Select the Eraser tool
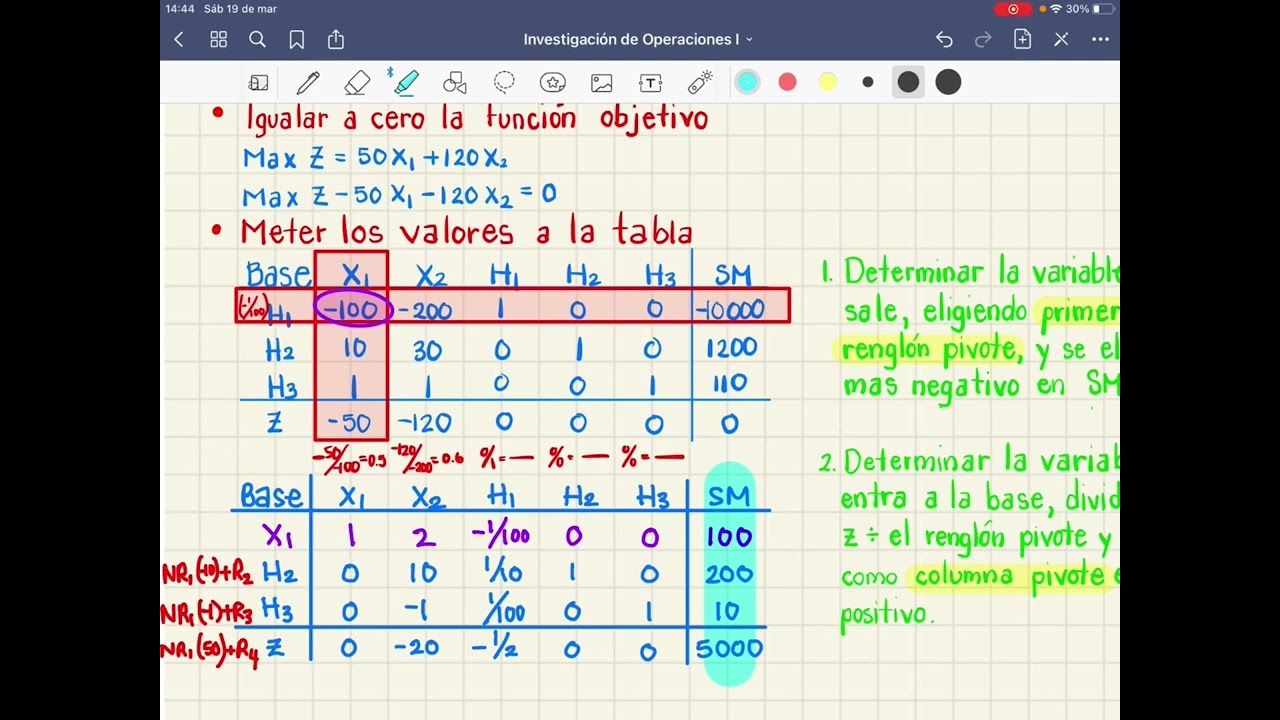Screen dimensions: 1280x720 [357, 83]
